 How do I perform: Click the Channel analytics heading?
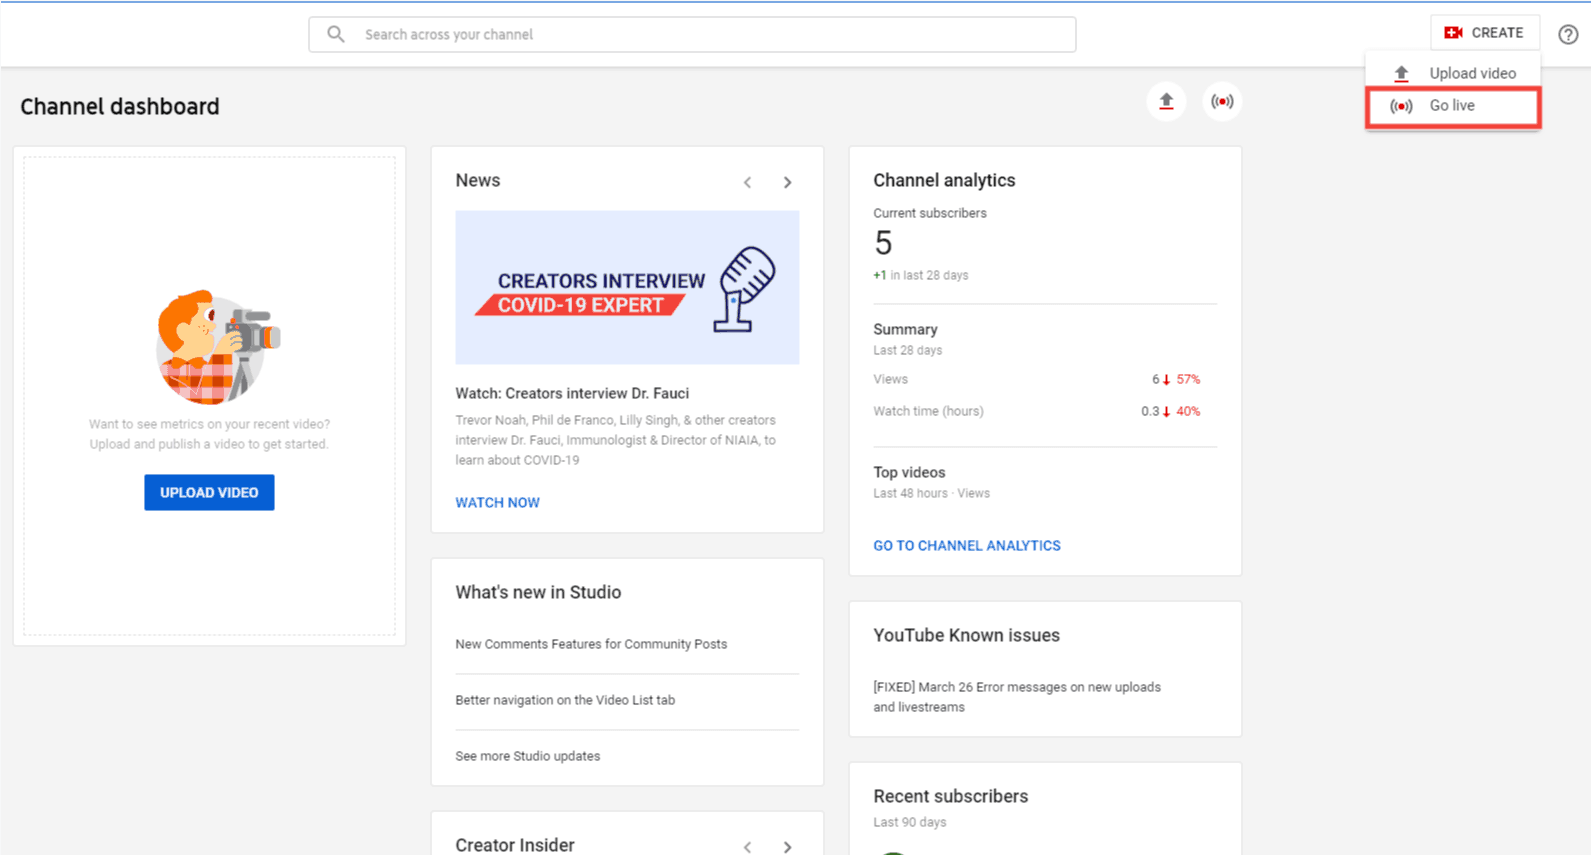click(x=944, y=180)
